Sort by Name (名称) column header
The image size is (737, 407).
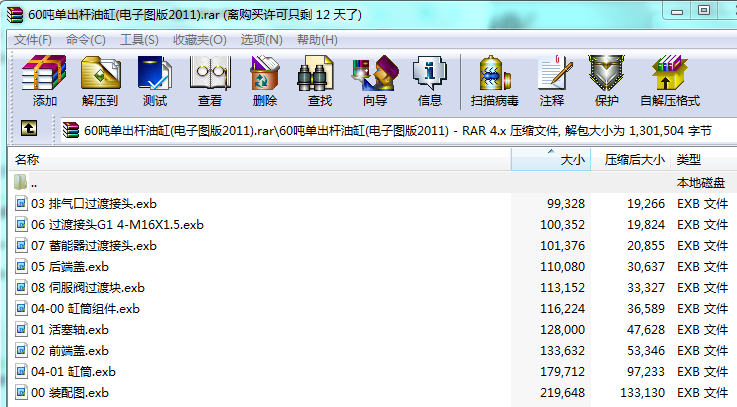(260, 160)
